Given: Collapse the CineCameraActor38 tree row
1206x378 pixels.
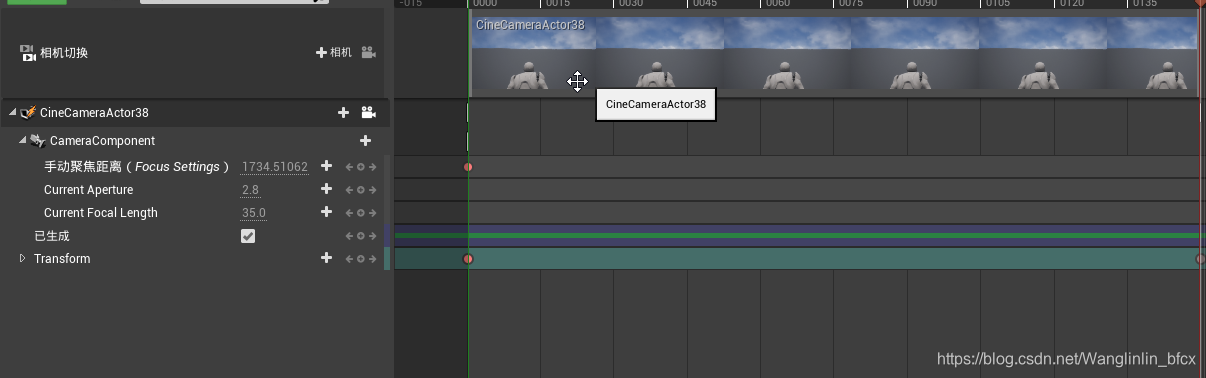Looking at the screenshot, I should tap(13, 113).
